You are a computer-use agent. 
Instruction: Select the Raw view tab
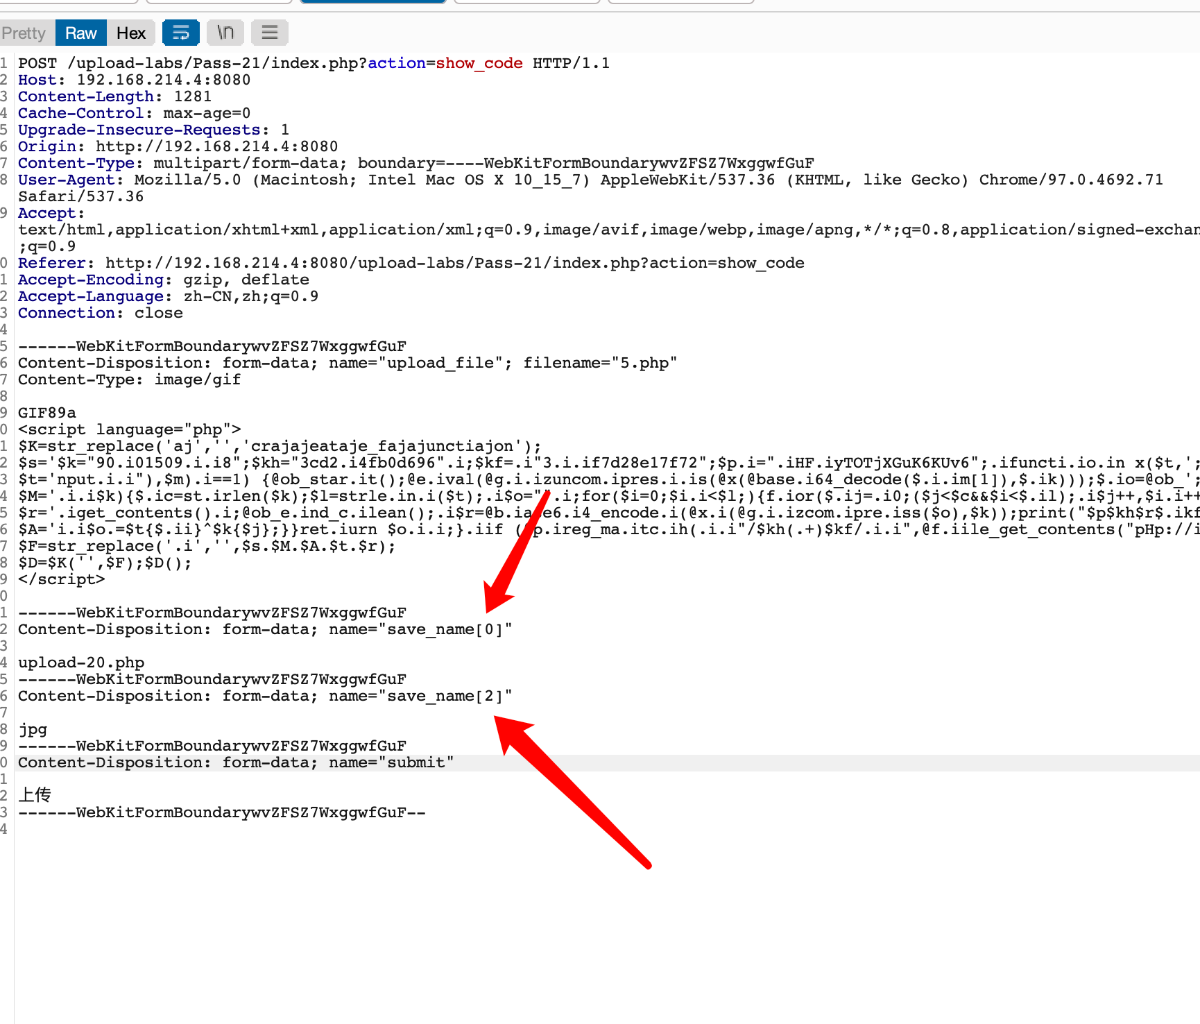coord(81,33)
